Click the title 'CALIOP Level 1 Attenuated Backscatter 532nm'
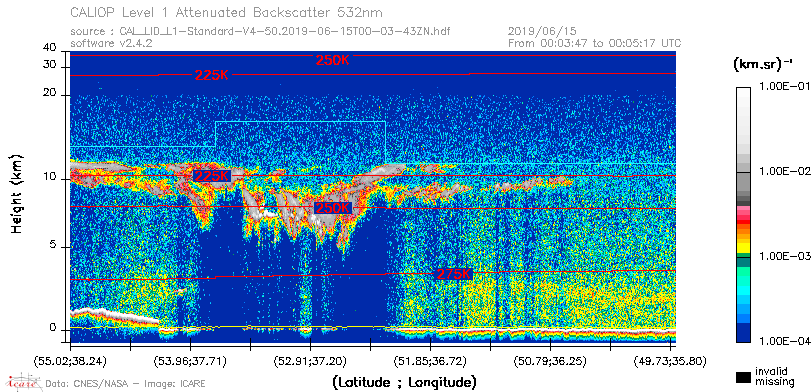 227,12
